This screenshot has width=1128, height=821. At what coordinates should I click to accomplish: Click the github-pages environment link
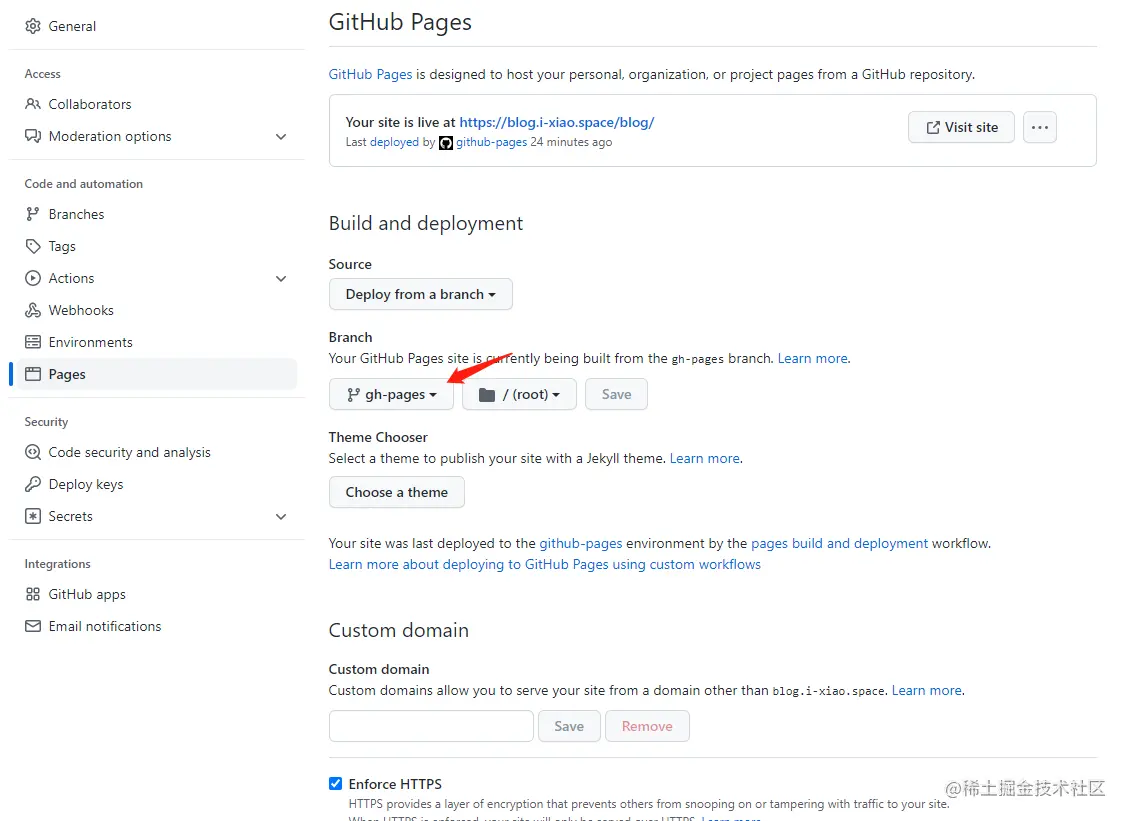[x=581, y=543]
